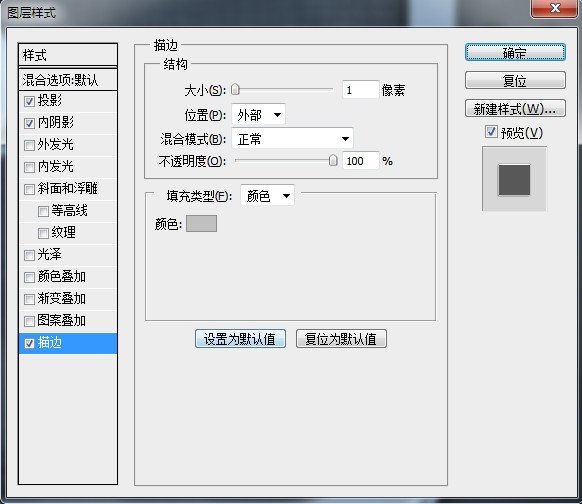The width and height of the screenshot is (582, 504).
Task: Tick the 纹理 checkbox
Action: click(43, 233)
